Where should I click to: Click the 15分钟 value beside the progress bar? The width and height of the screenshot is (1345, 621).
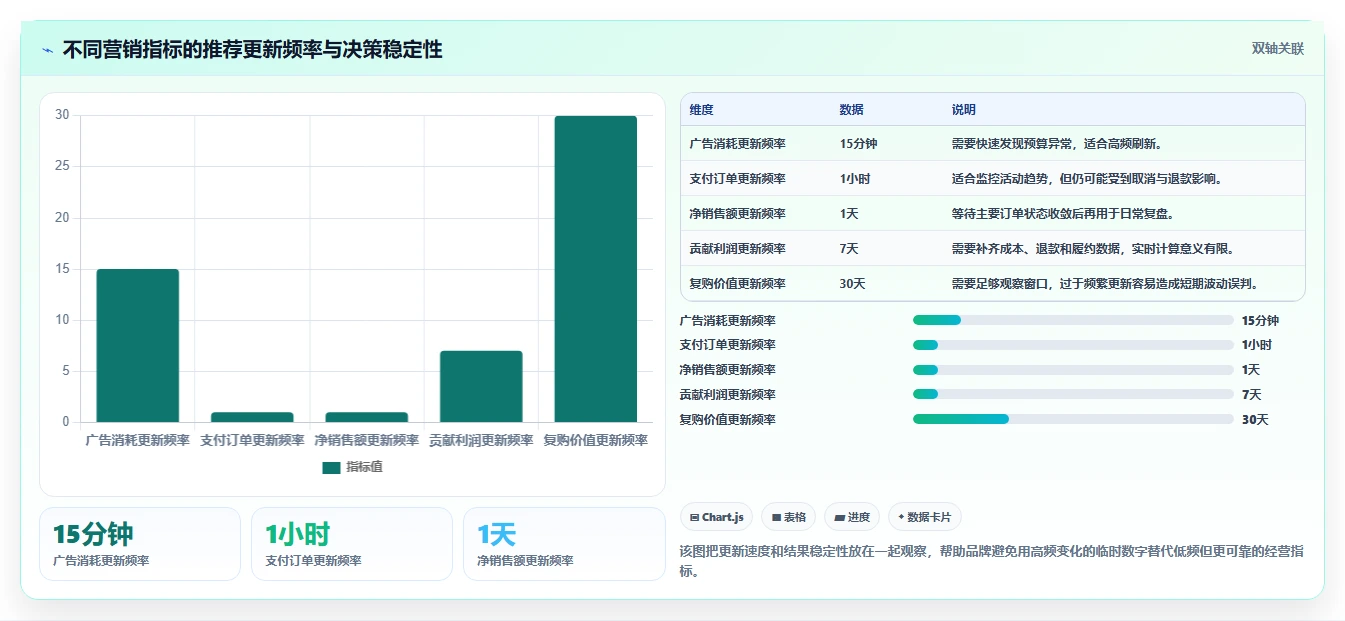1260,321
